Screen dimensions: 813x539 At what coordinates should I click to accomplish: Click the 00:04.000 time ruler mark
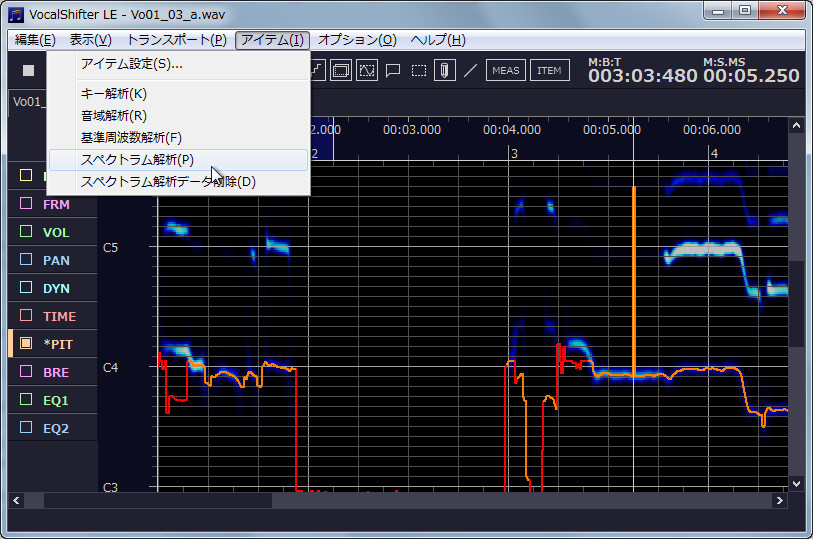click(512, 130)
